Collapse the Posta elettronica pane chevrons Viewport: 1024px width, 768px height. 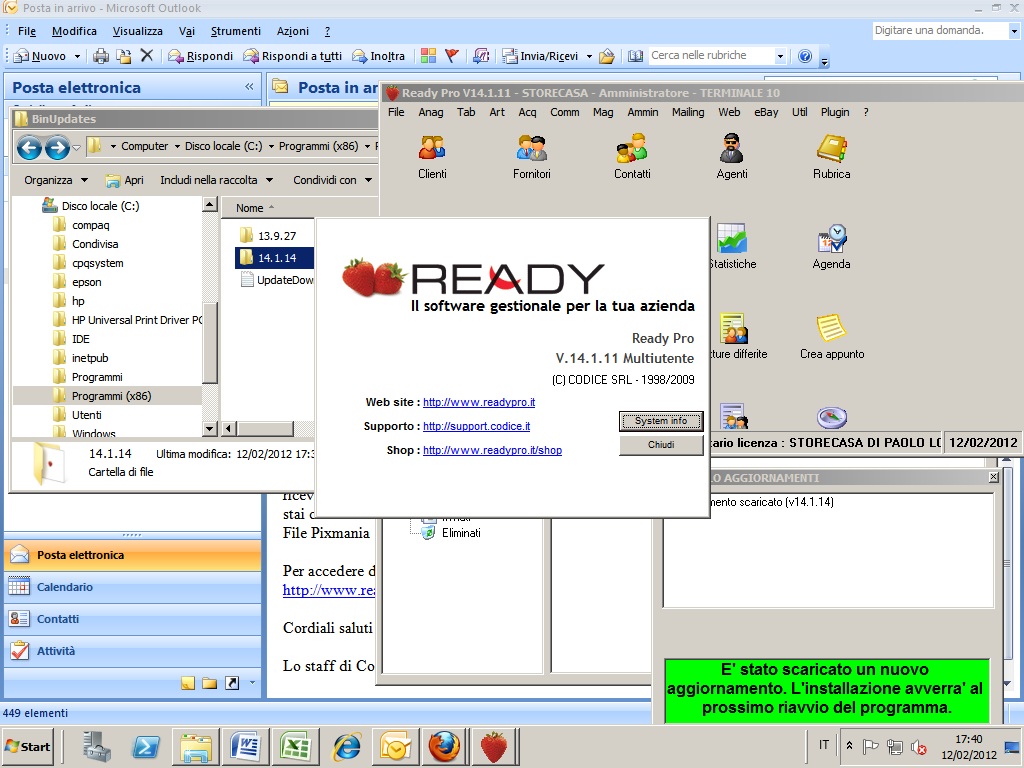click(249, 86)
